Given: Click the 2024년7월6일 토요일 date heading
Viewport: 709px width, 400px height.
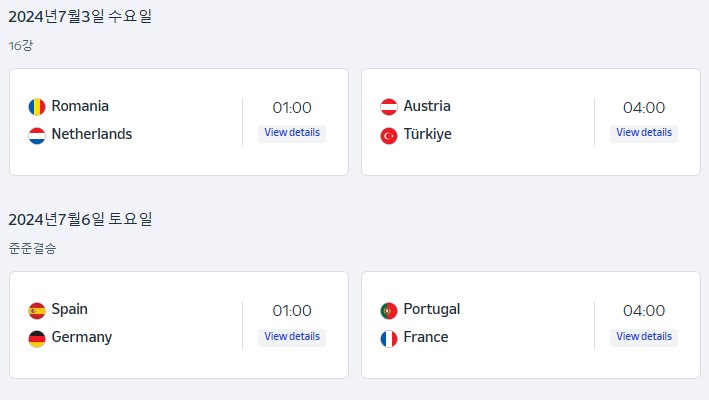Looking at the screenshot, I should coord(80,219).
